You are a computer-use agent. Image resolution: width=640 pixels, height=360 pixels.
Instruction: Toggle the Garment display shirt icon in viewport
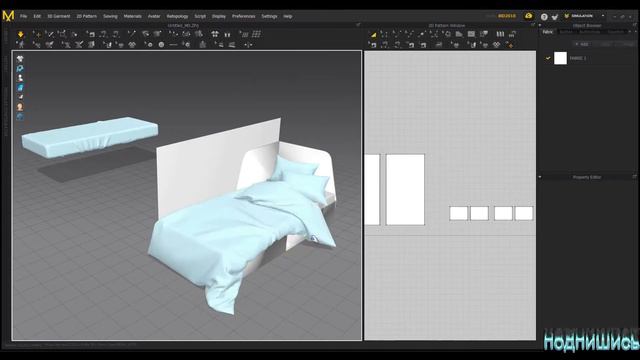(x=20, y=59)
